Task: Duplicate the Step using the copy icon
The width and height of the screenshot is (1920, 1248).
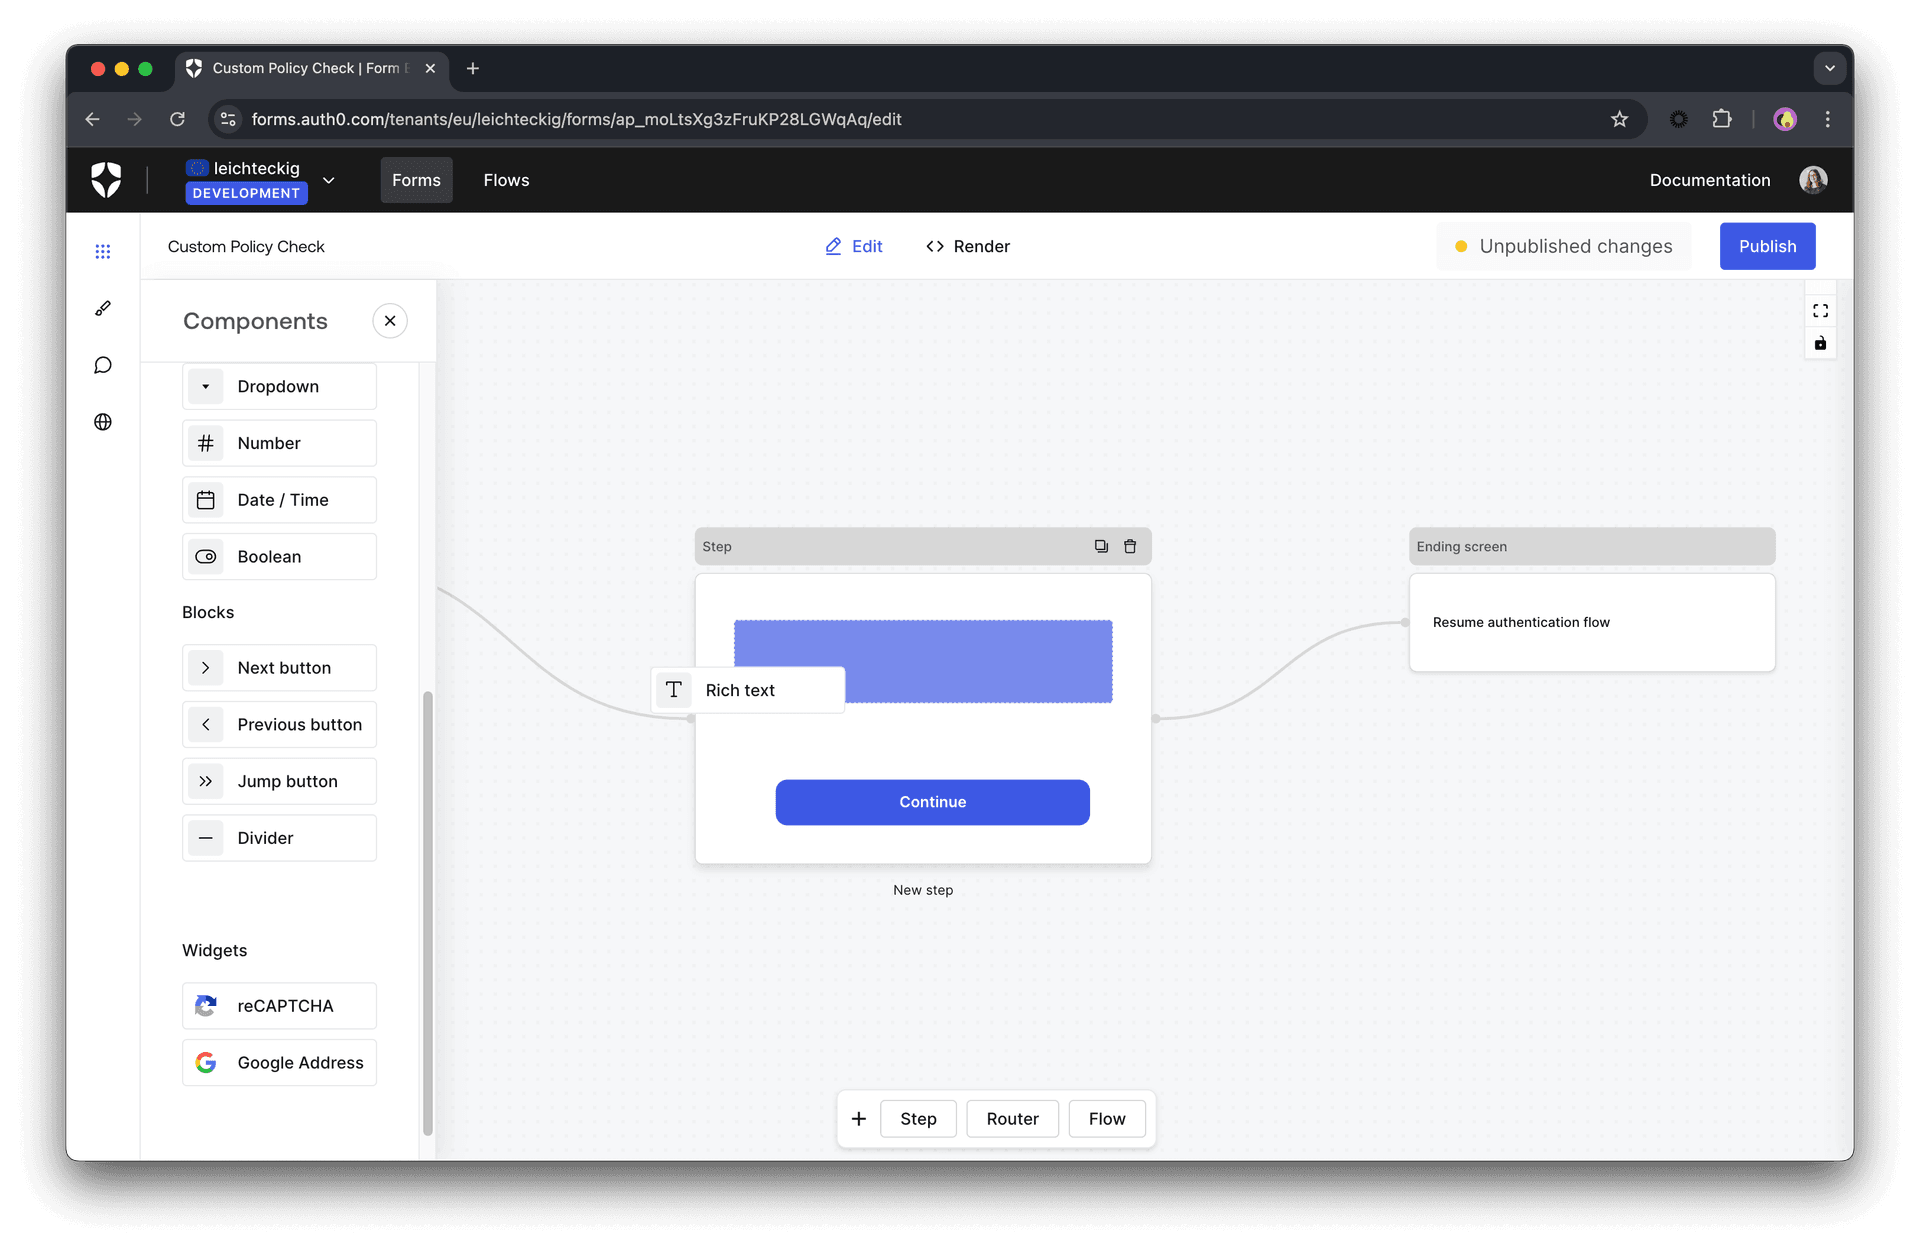Action: pyautogui.click(x=1101, y=546)
